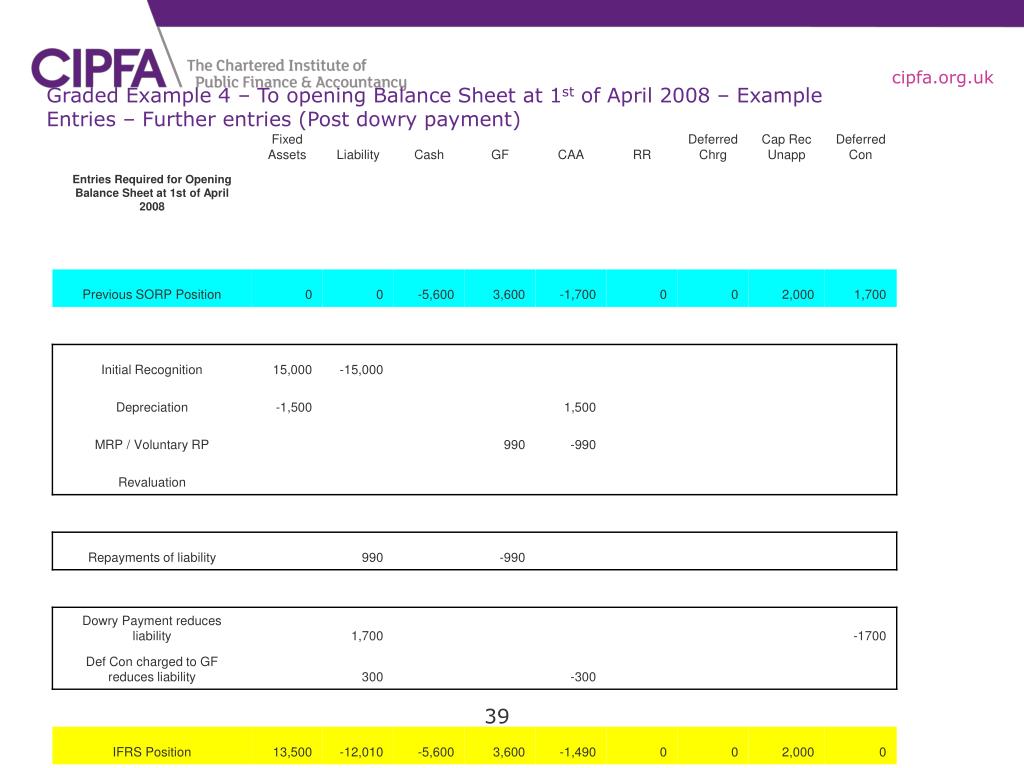The height and width of the screenshot is (768, 1024).
Task: Click the 'Cap Rec Unapp' column header
Action: [x=786, y=147]
